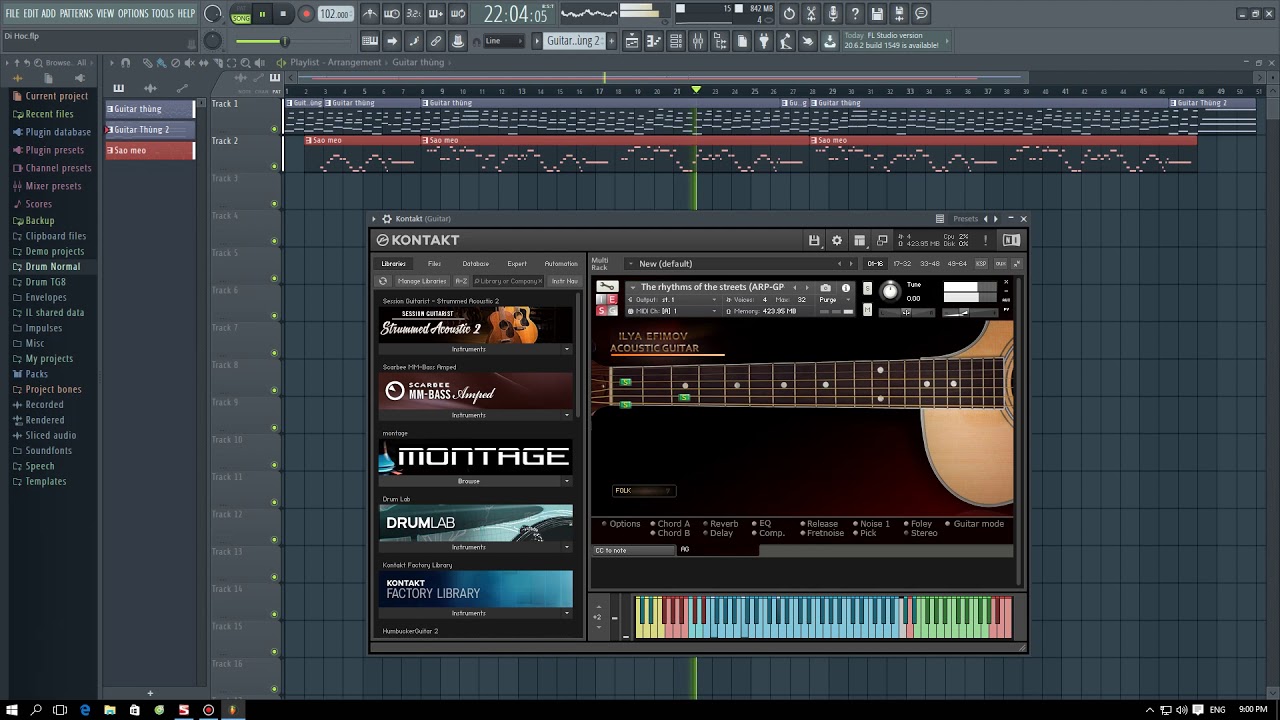Pause playback with the transport pause button

click(x=263, y=14)
